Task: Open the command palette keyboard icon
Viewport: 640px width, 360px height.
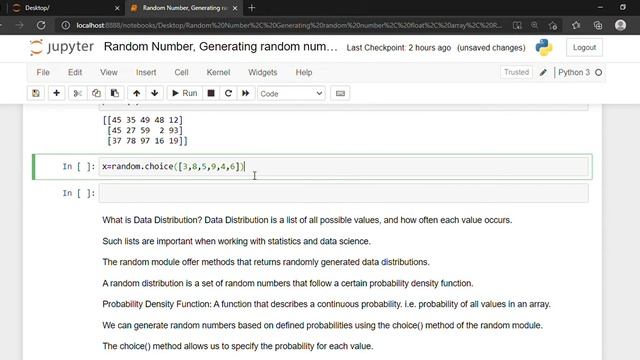Action: coord(340,93)
